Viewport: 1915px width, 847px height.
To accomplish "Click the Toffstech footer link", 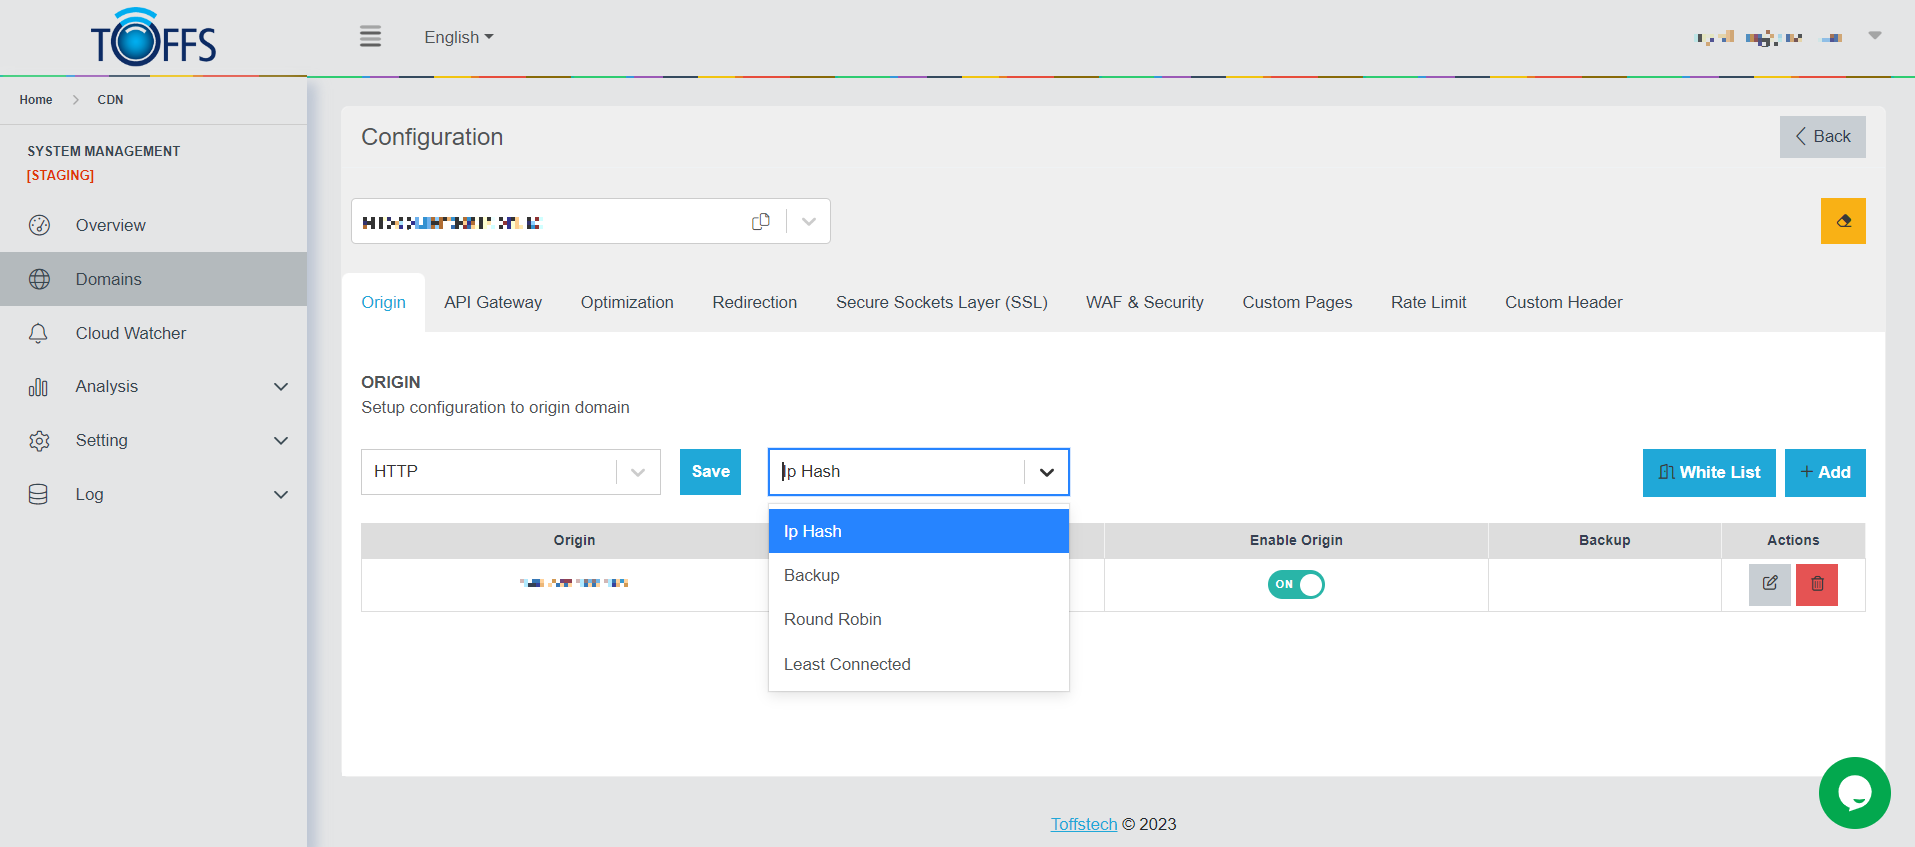I will [1083, 824].
